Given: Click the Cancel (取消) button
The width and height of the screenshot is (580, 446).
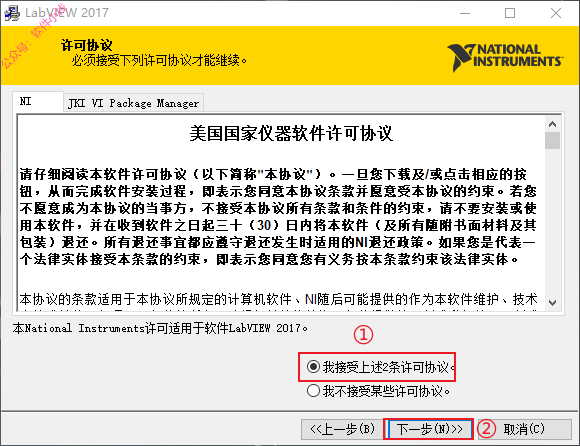Looking at the screenshot, I should 525,429.
